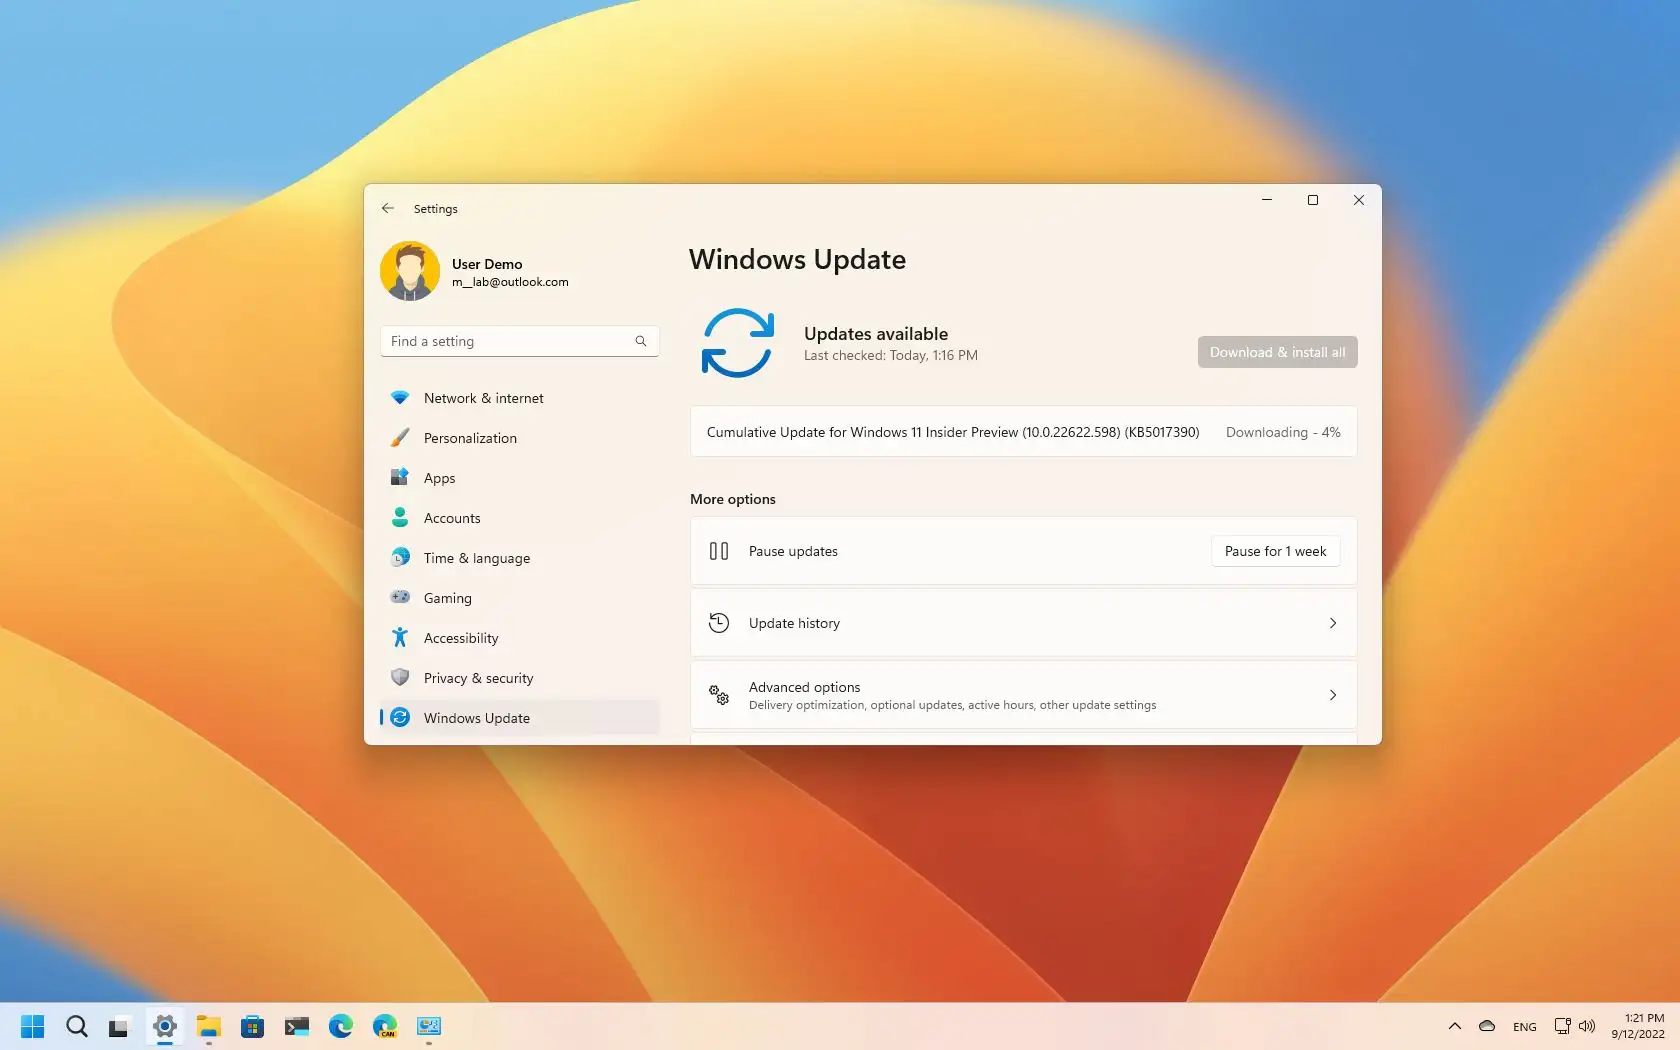Maximize the Settings window
The height and width of the screenshot is (1050, 1680).
click(1313, 200)
